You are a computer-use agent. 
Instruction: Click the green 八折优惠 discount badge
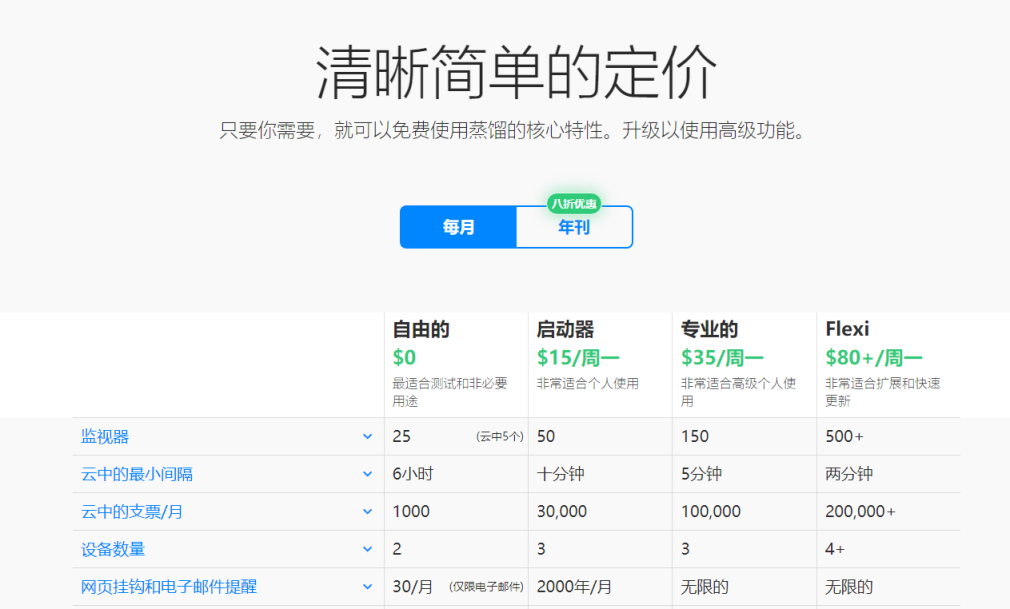click(573, 204)
